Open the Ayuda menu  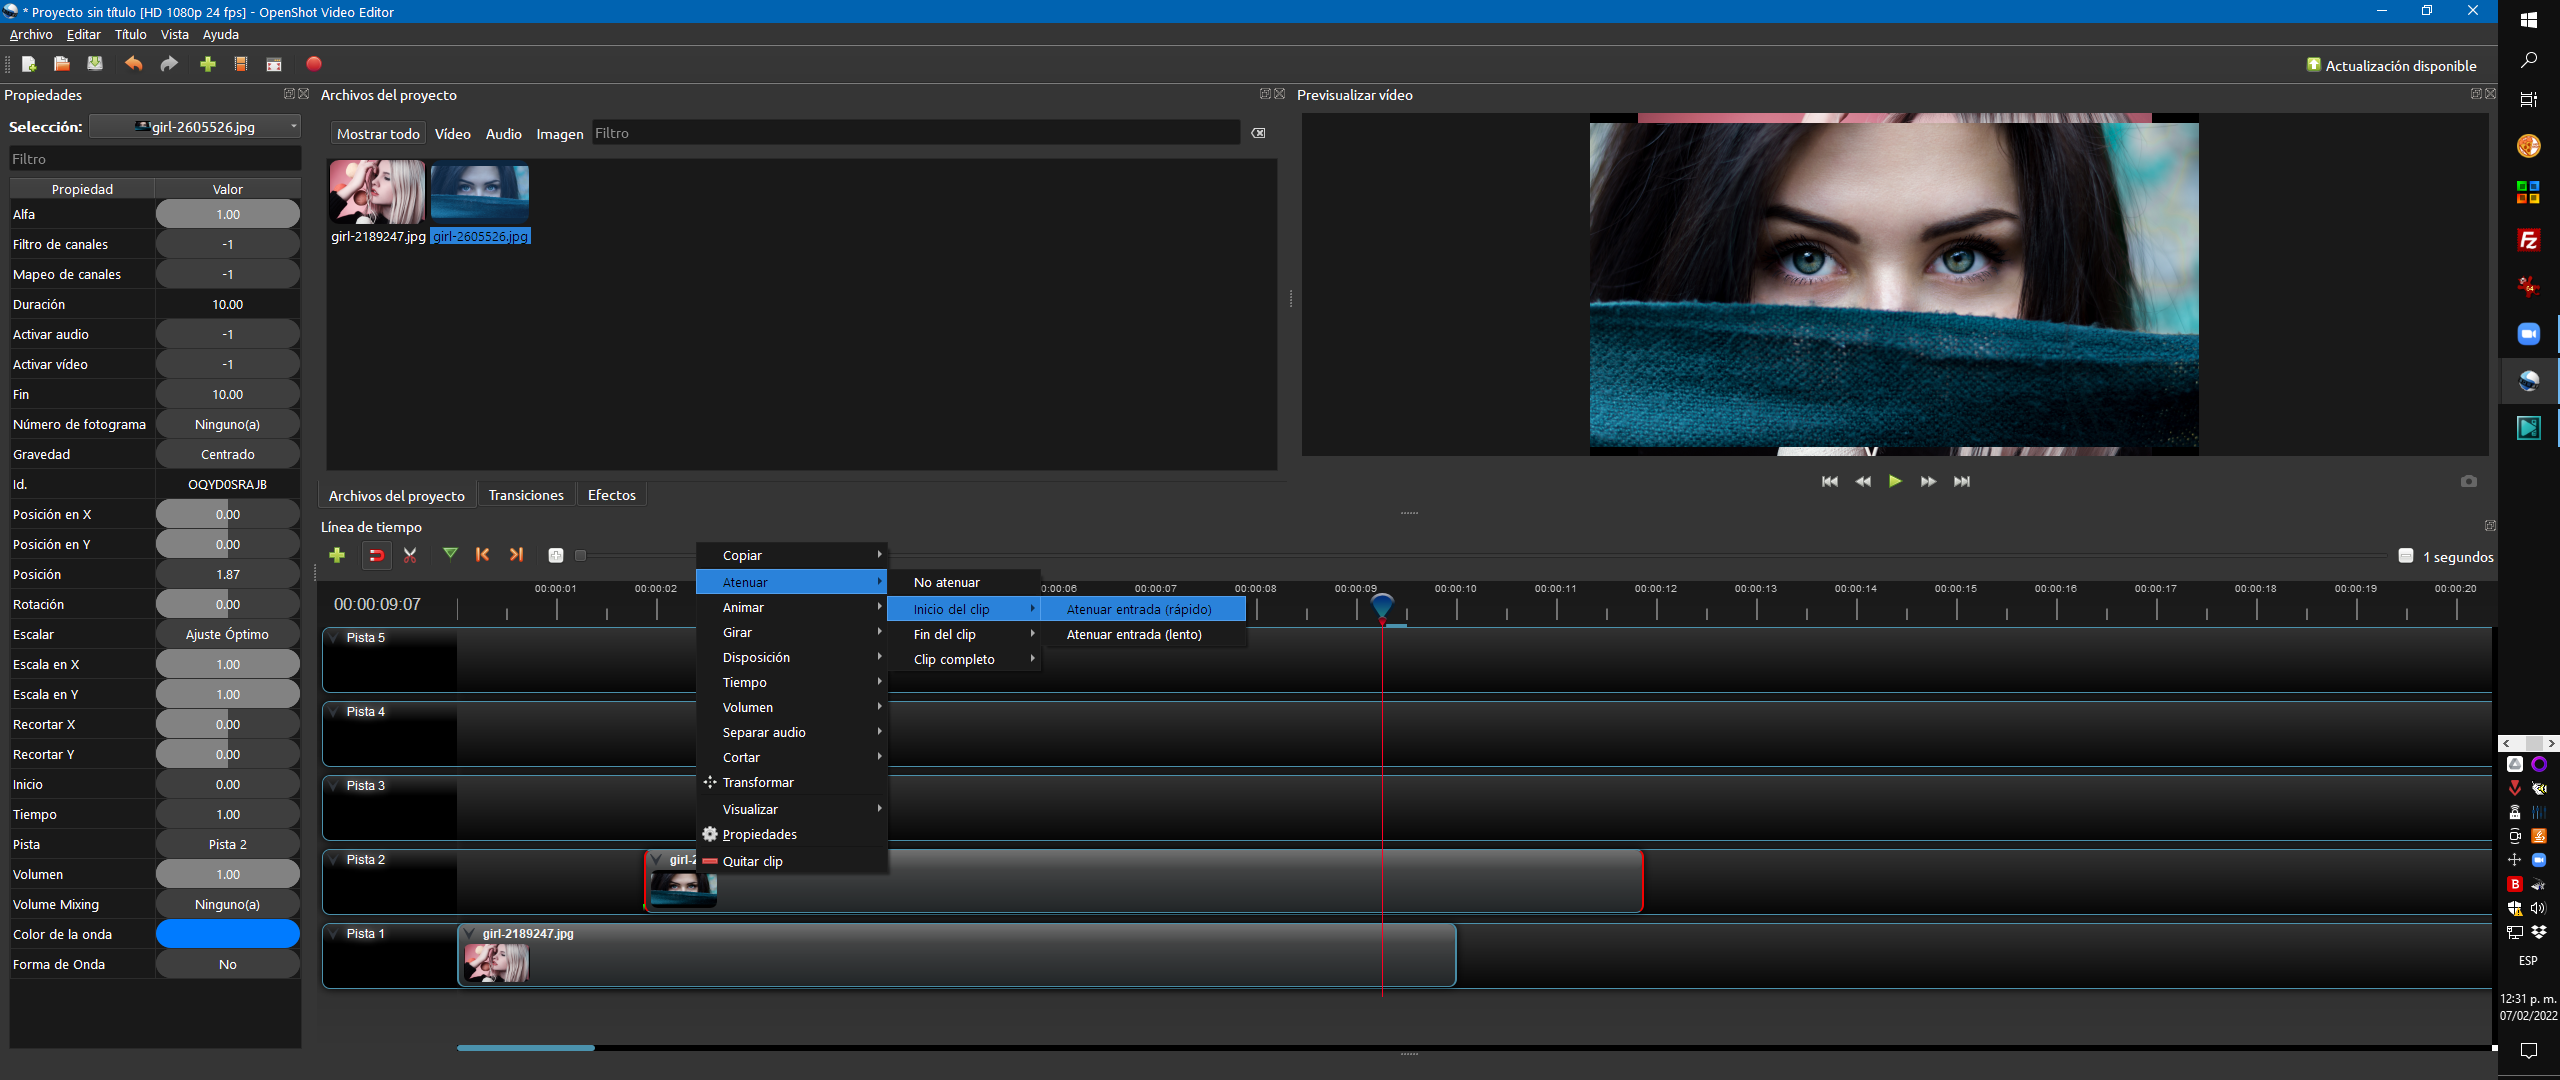coord(221,34)
